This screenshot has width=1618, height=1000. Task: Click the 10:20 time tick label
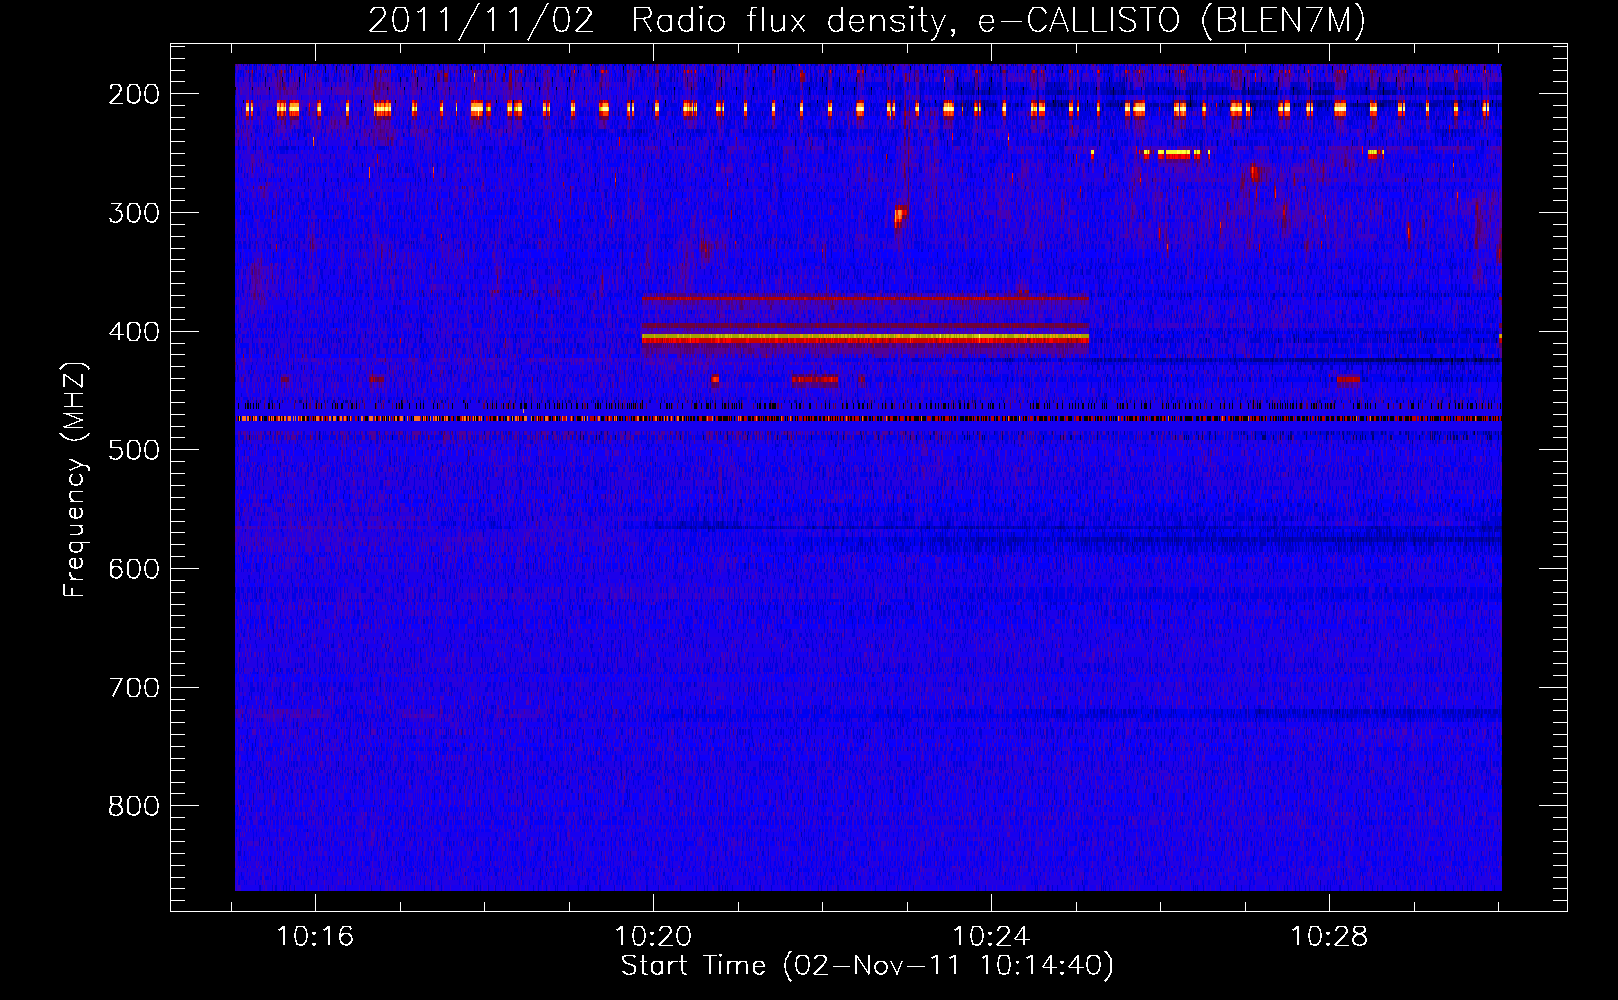(x=653, y=937)
